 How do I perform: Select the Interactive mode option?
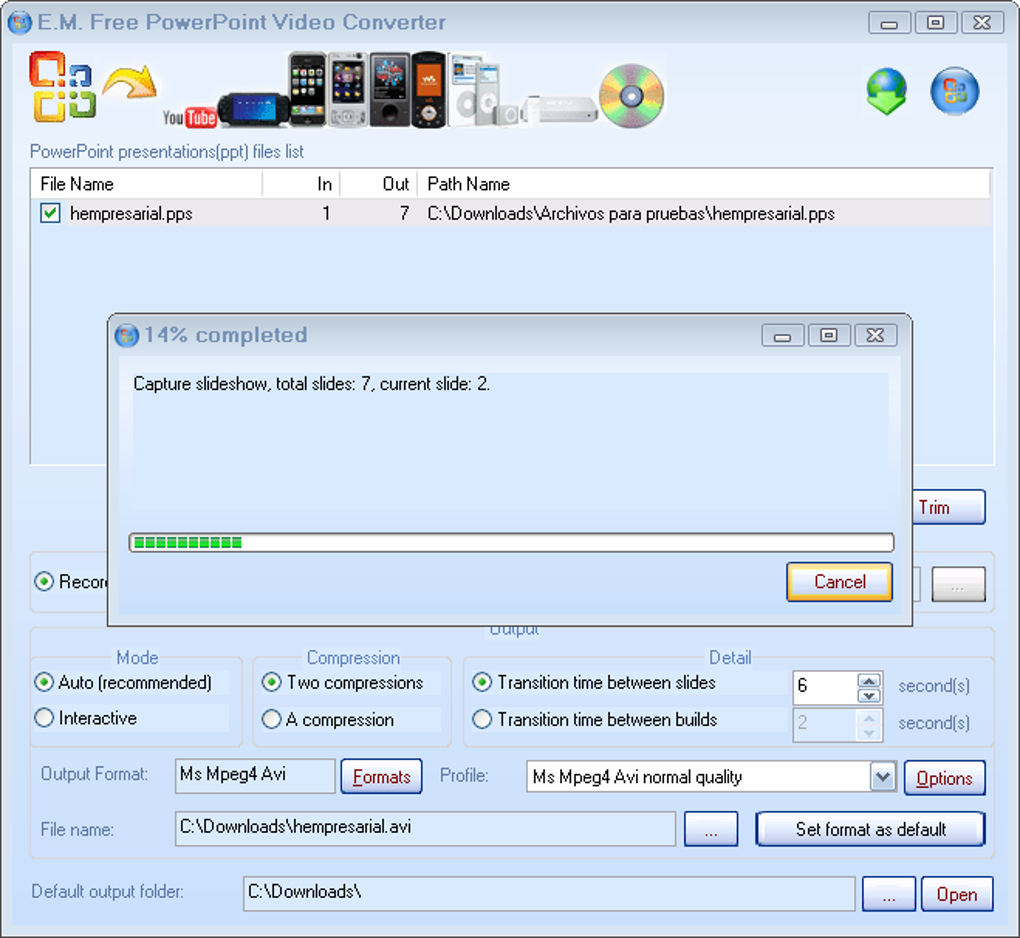pyautogui.click(x=44, y=718)
